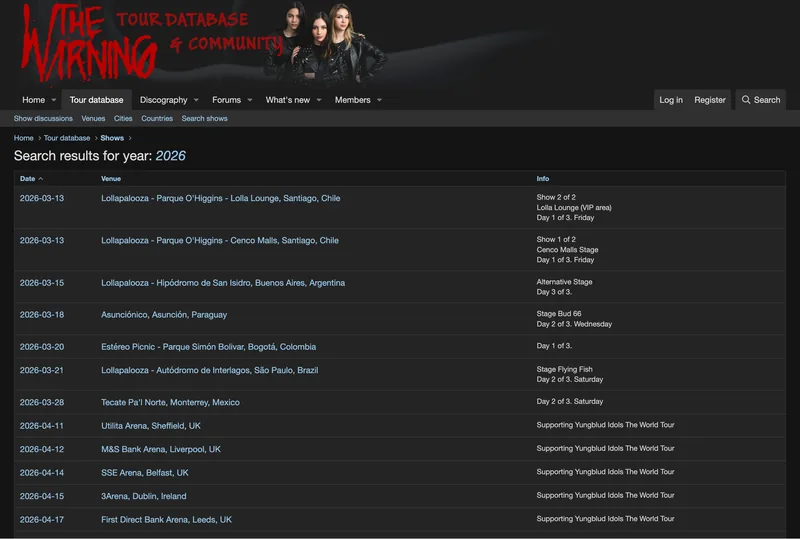
Task: Click the 2026-04-15 date link
Action: 42,496
